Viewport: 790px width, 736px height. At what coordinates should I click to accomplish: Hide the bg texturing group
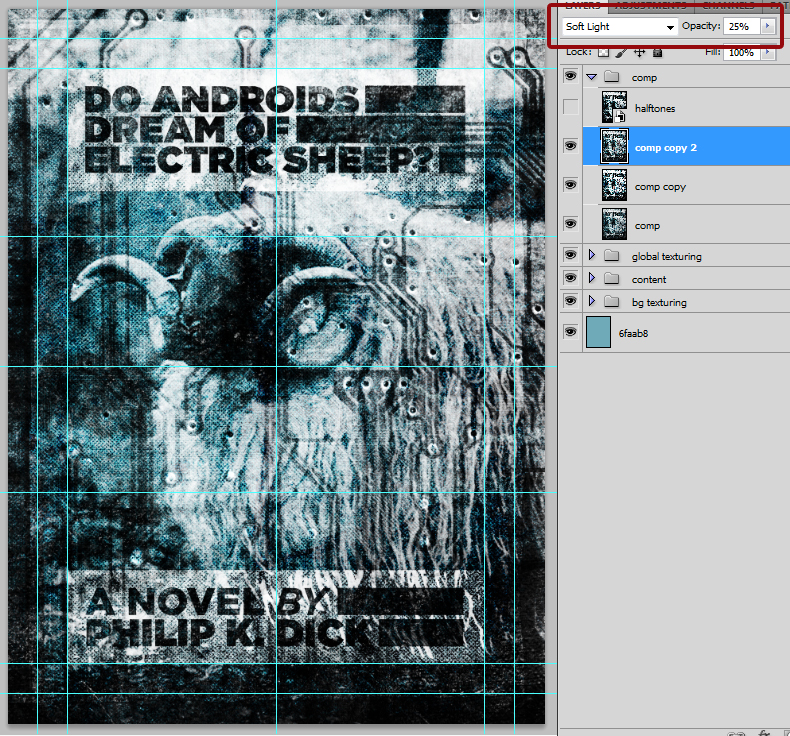[x=570, y=301]
